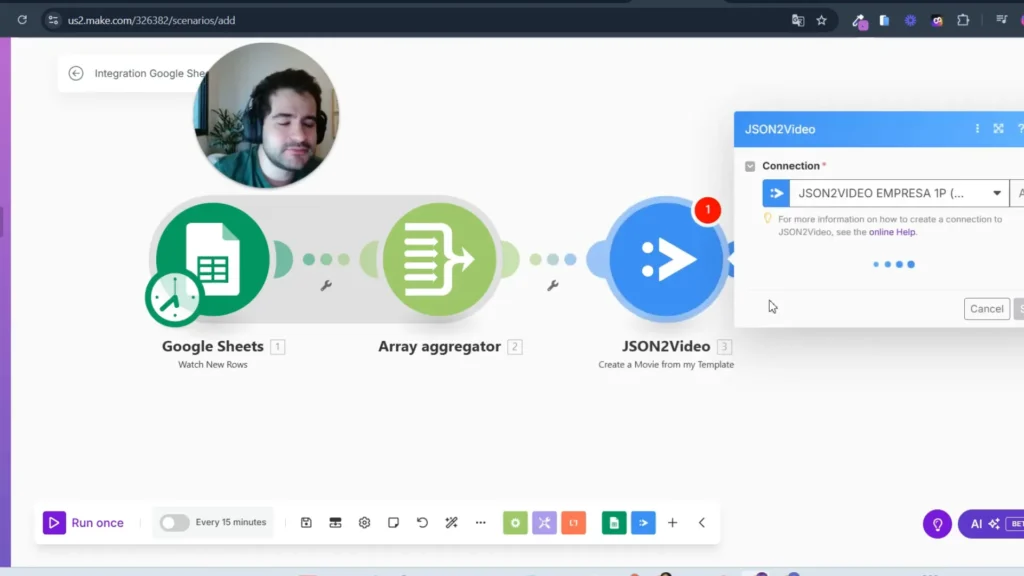Cancel the JSON2Video dialog
Image resolution: width=1024 pixels, height=576 pixels.
(x=986, y=308)
